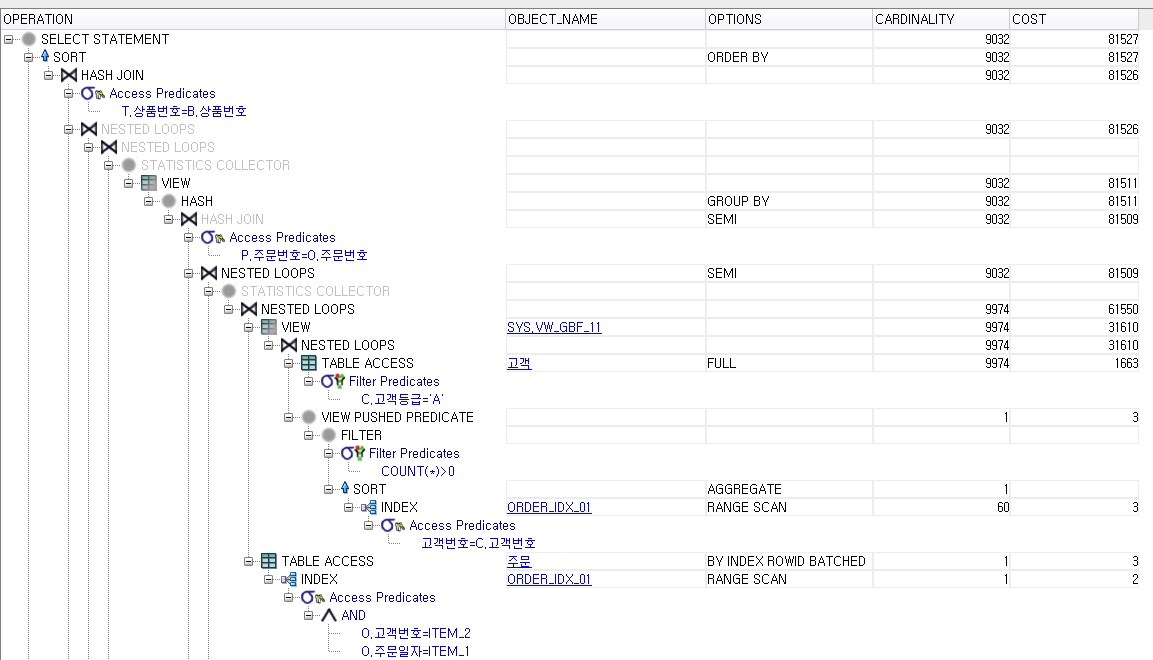Viewport: 1153px width, 660px height.
Task: Click the OBJECT_NAME column header
Action: pos(605,19)
